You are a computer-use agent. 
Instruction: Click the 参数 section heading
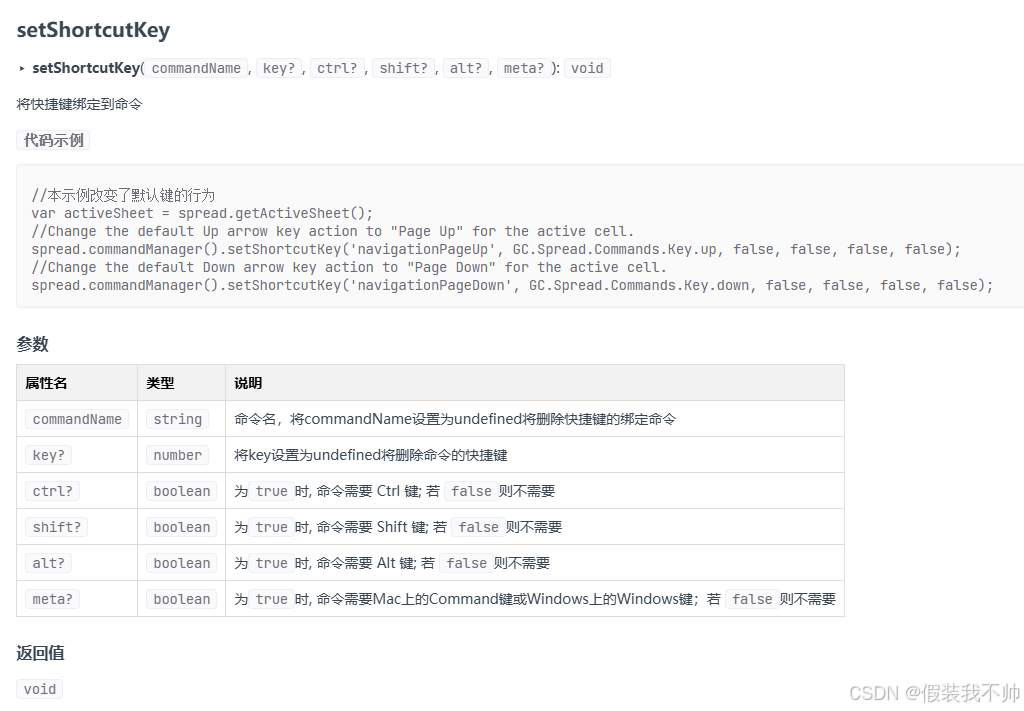click(x=33, y=344)
